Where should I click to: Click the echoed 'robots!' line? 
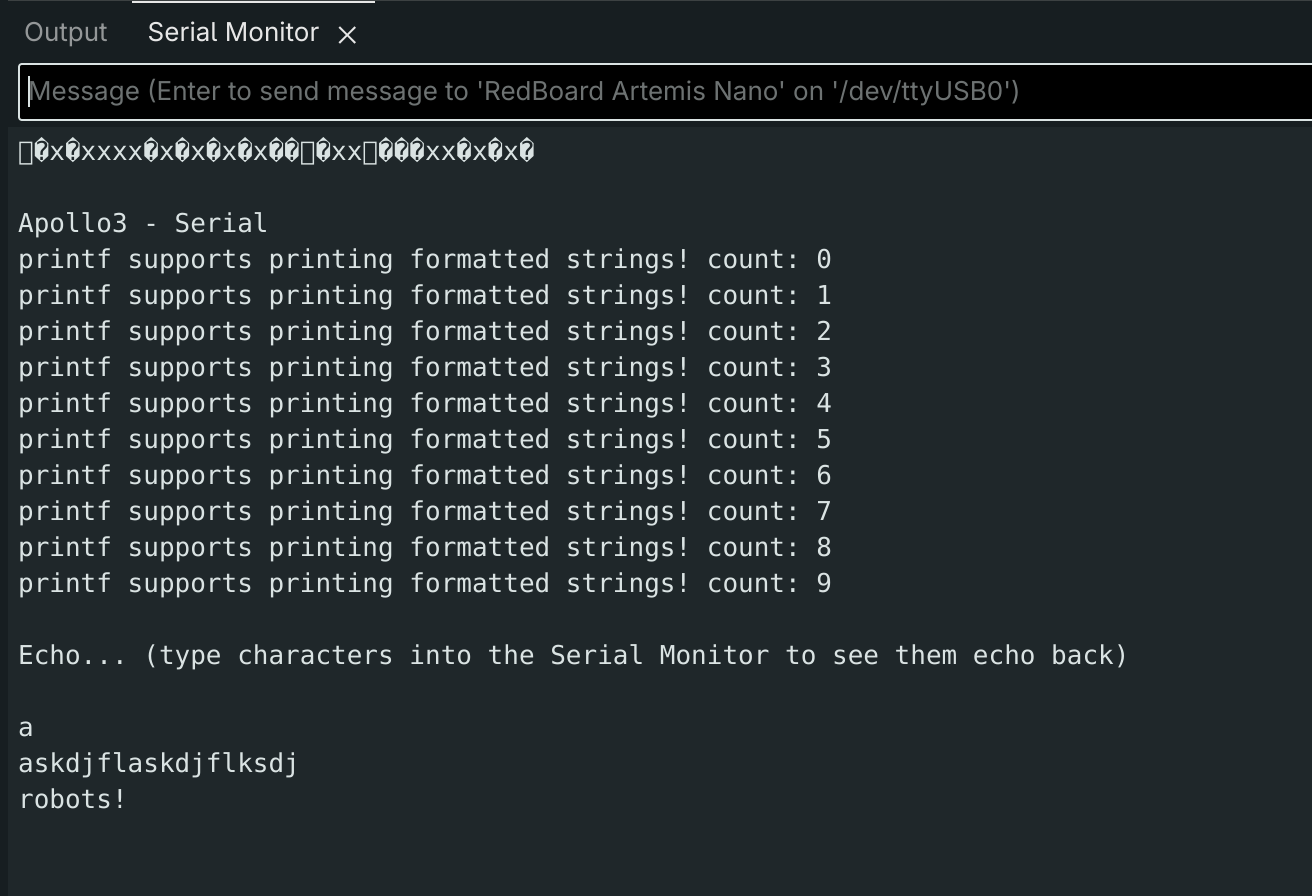[x=72, y=800]
